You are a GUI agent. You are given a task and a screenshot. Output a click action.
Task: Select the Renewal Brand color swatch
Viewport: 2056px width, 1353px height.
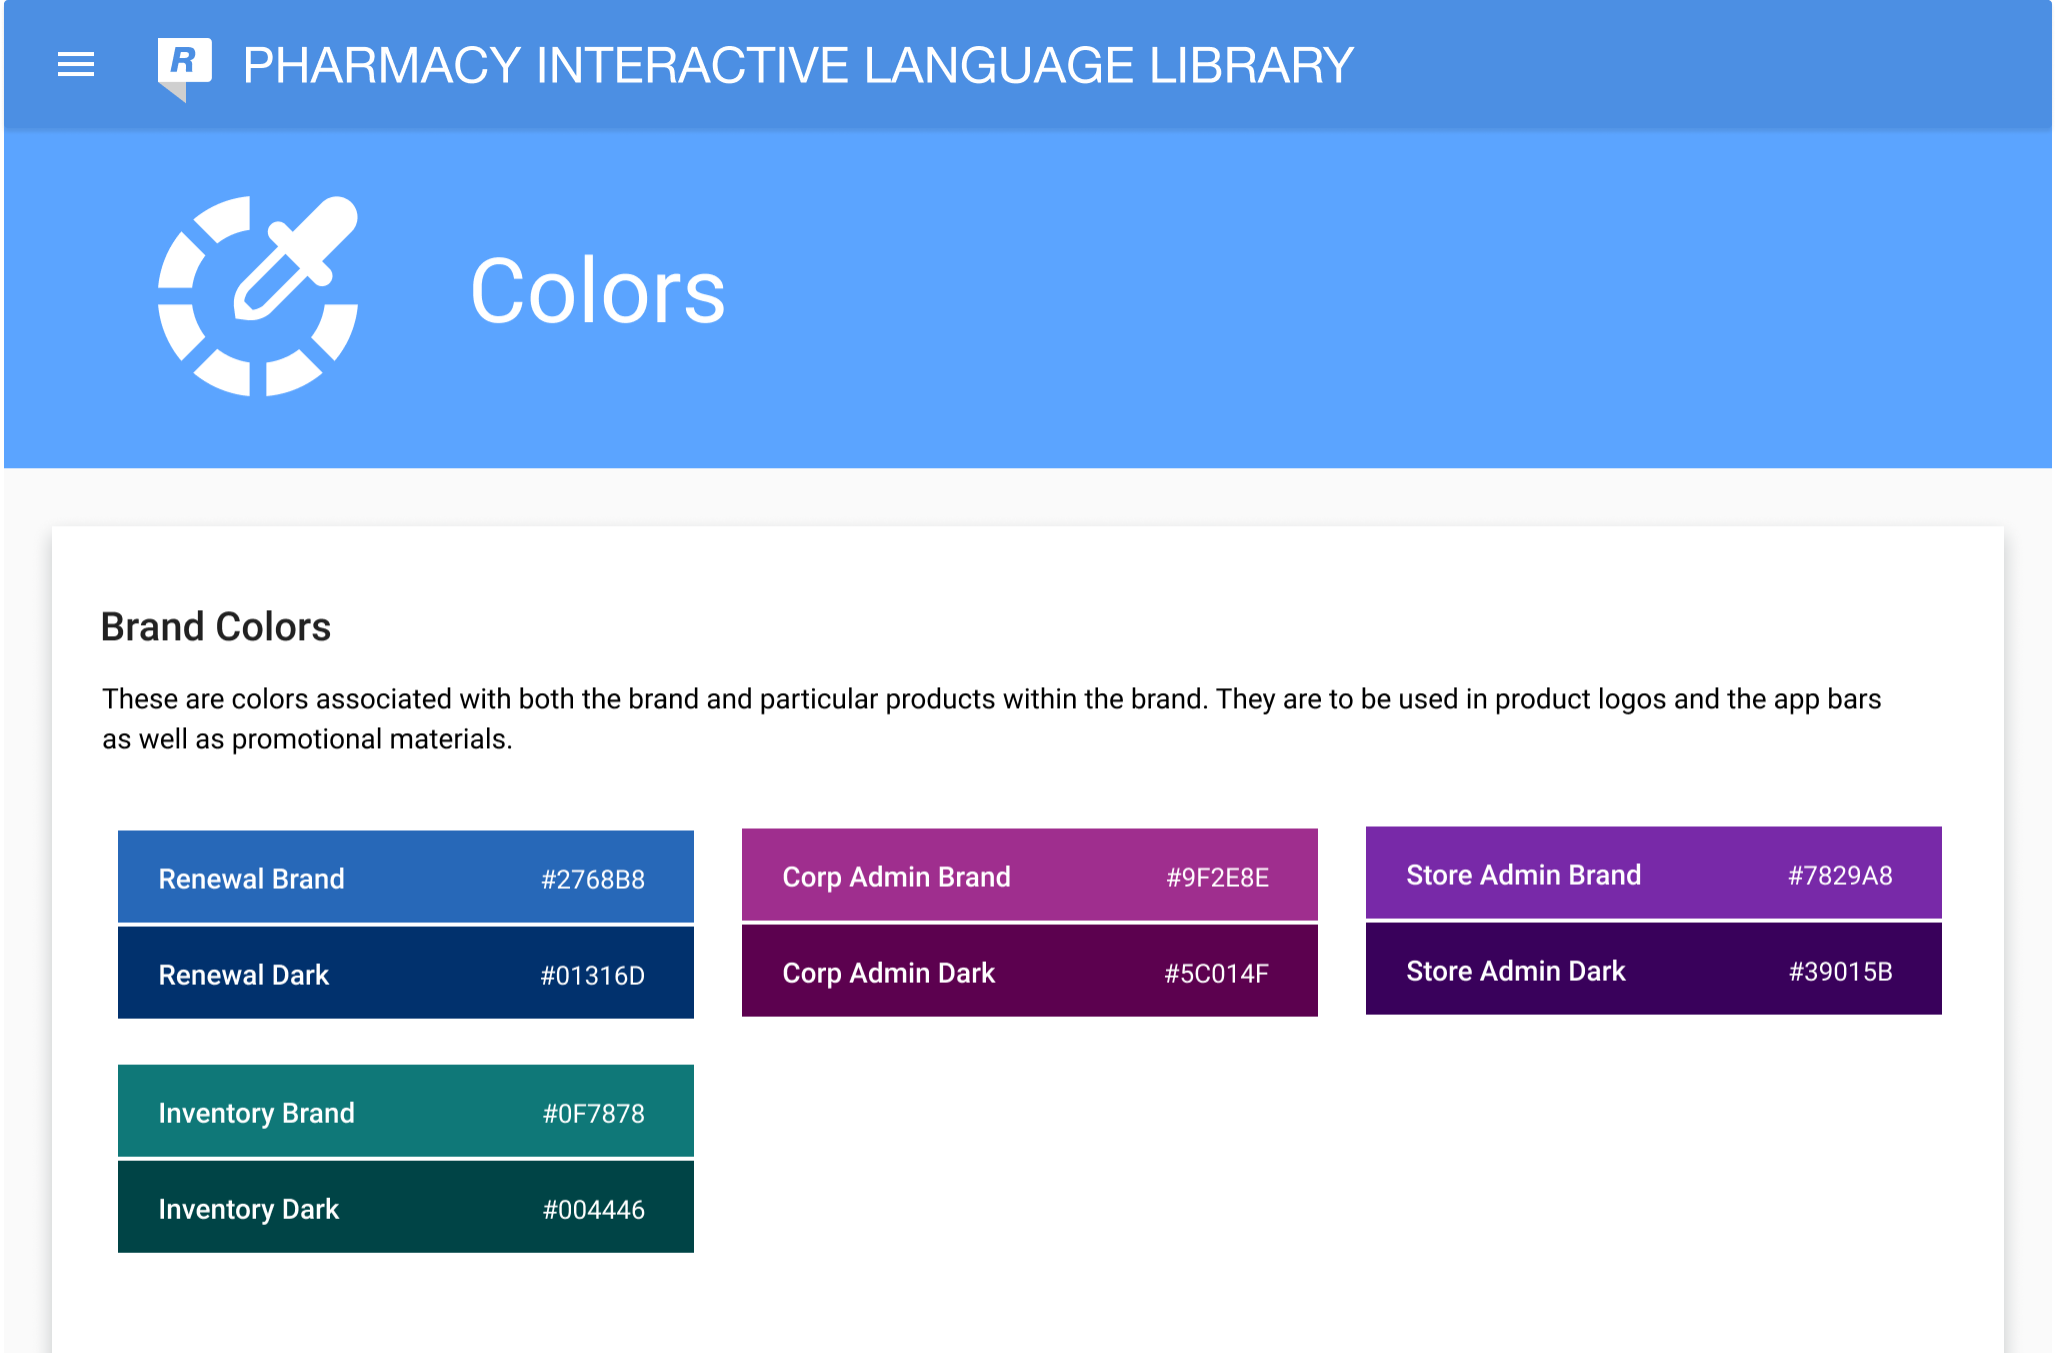click(x=405, y=876)
